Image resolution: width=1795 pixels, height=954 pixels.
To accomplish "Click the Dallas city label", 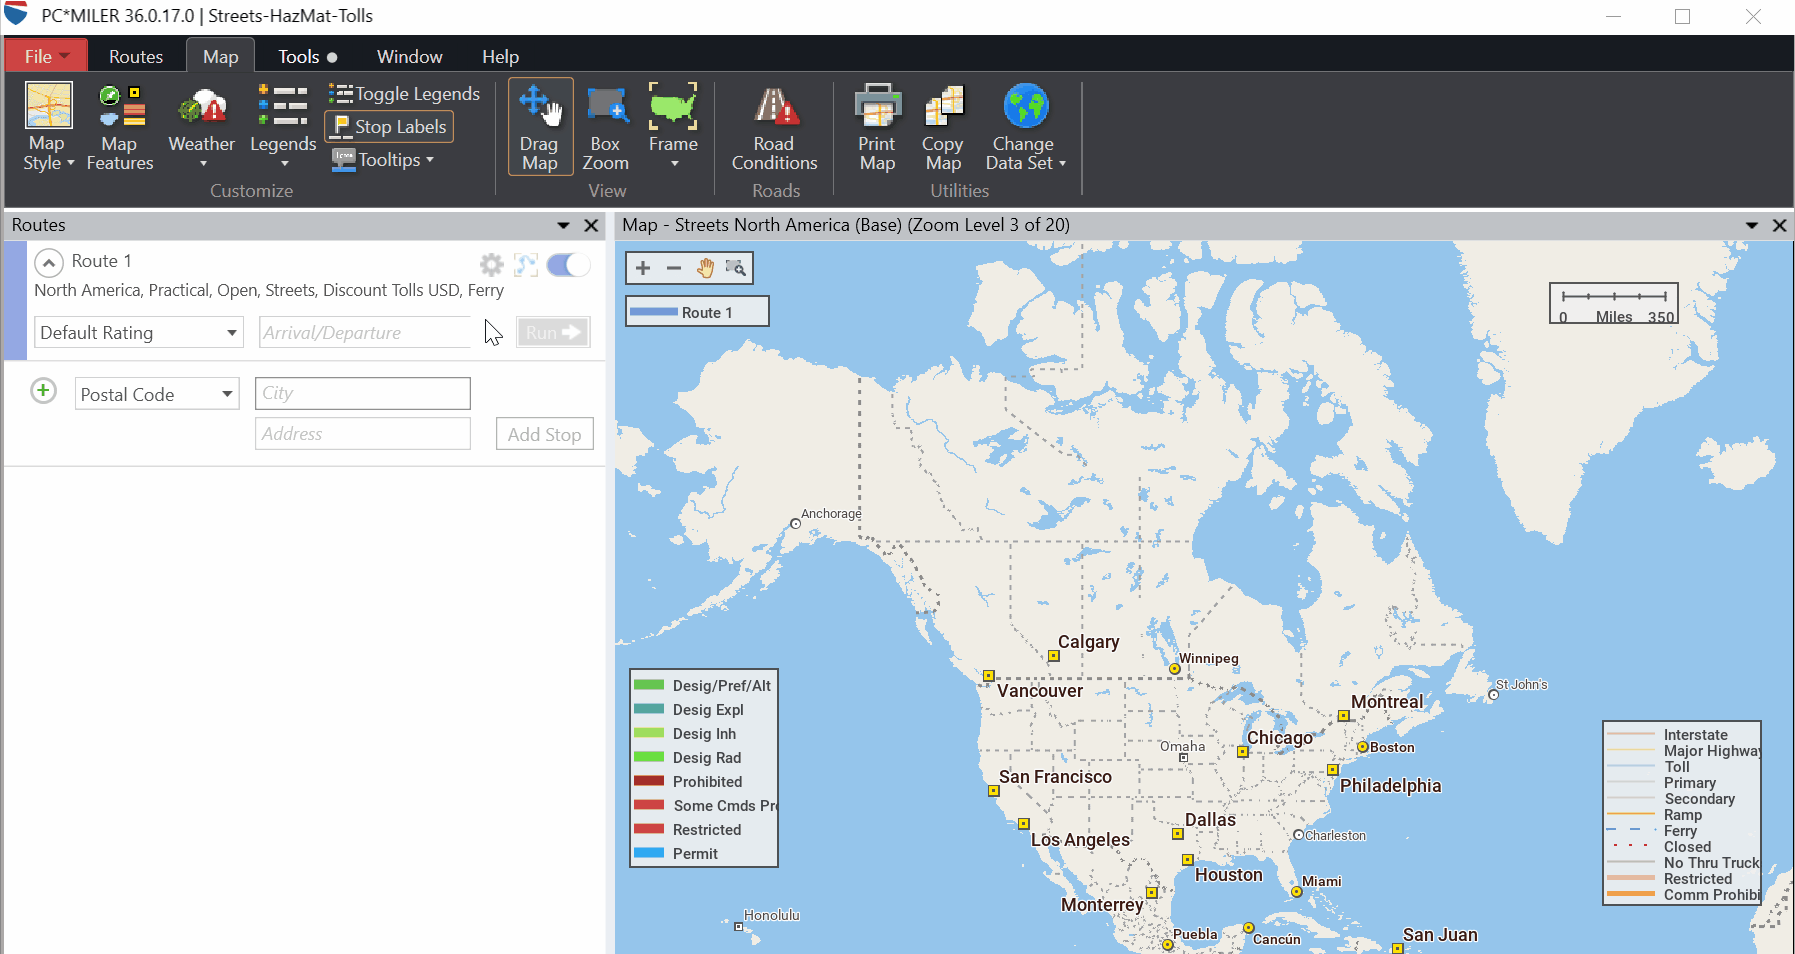I will [x=1210, y=820].
